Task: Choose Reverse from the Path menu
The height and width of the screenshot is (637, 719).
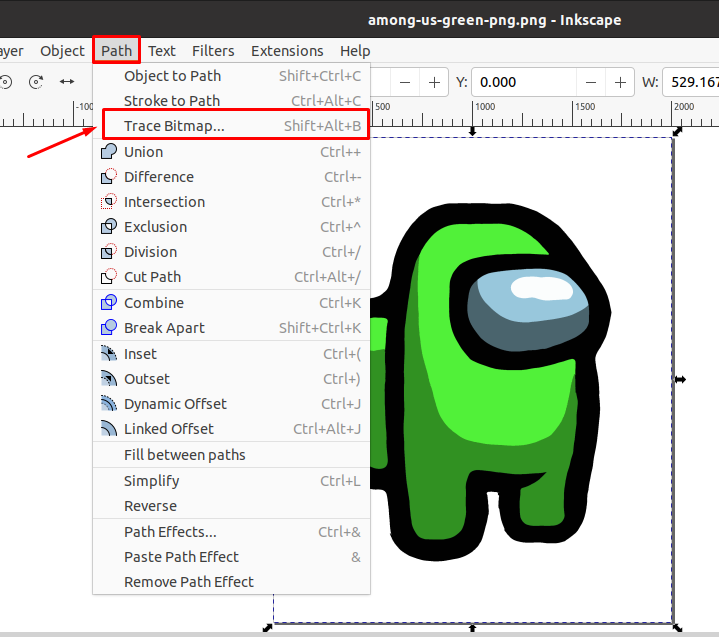Action: coord(232,506)
